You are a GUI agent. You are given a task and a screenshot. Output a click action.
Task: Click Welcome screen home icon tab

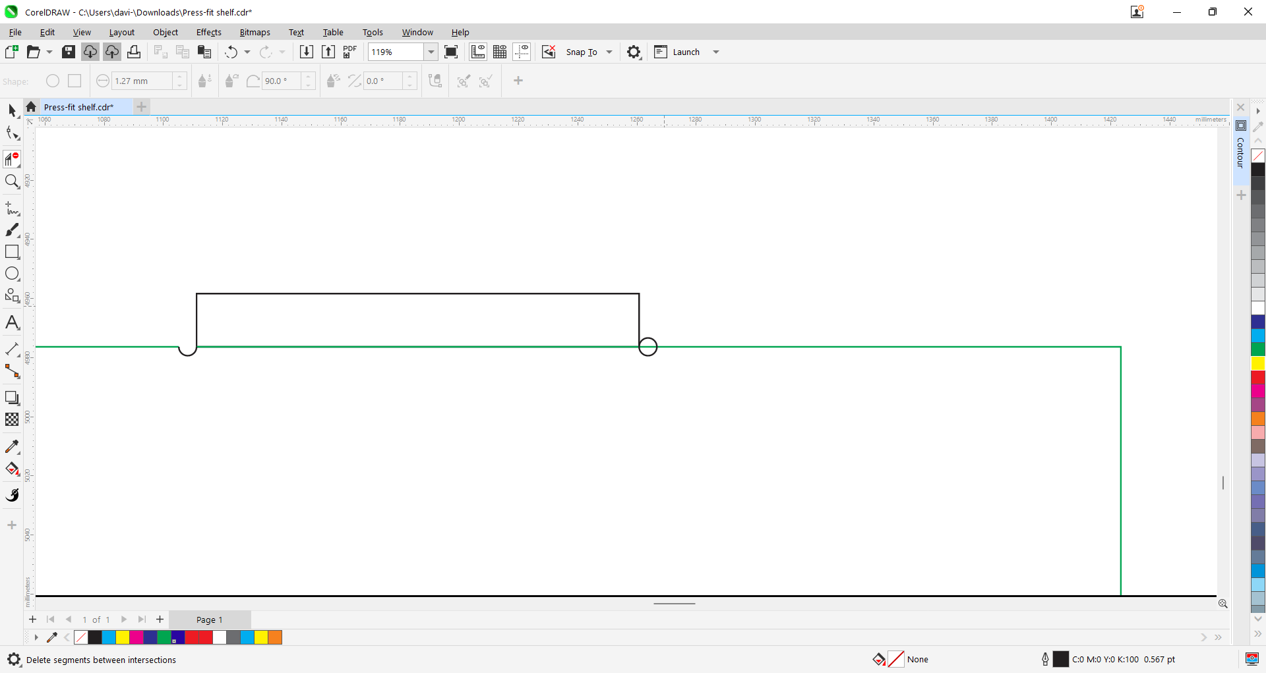coord(31,107)
